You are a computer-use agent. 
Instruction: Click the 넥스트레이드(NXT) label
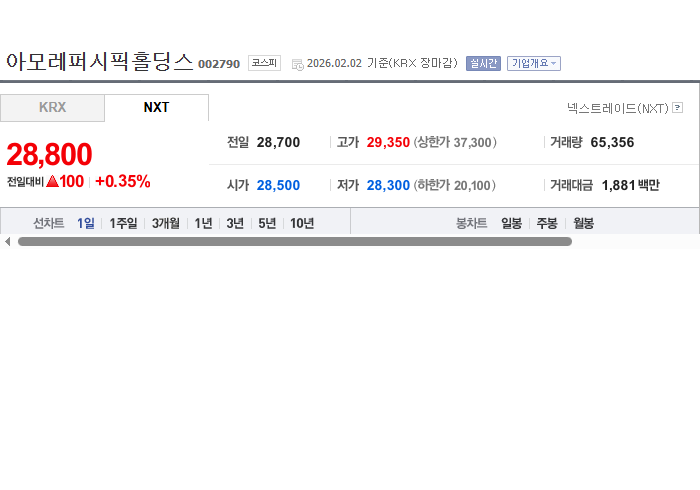pos(618,108)
